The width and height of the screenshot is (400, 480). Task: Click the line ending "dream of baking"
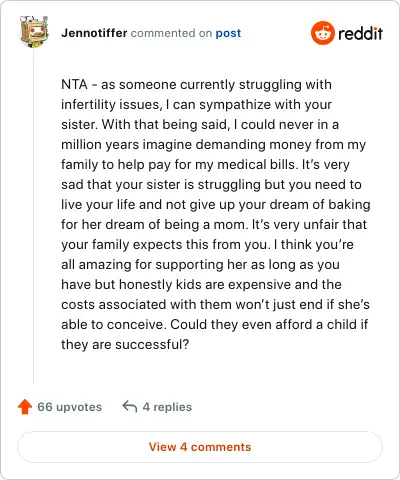(x=216, y=205)
